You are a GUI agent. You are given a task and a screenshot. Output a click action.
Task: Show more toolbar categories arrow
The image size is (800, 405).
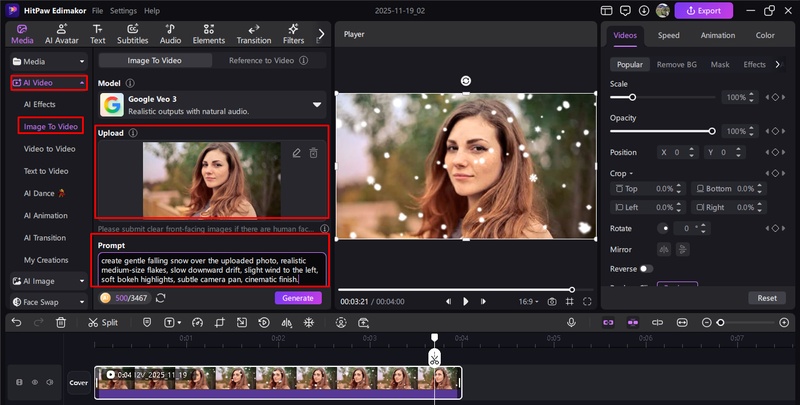pos(321,34)
